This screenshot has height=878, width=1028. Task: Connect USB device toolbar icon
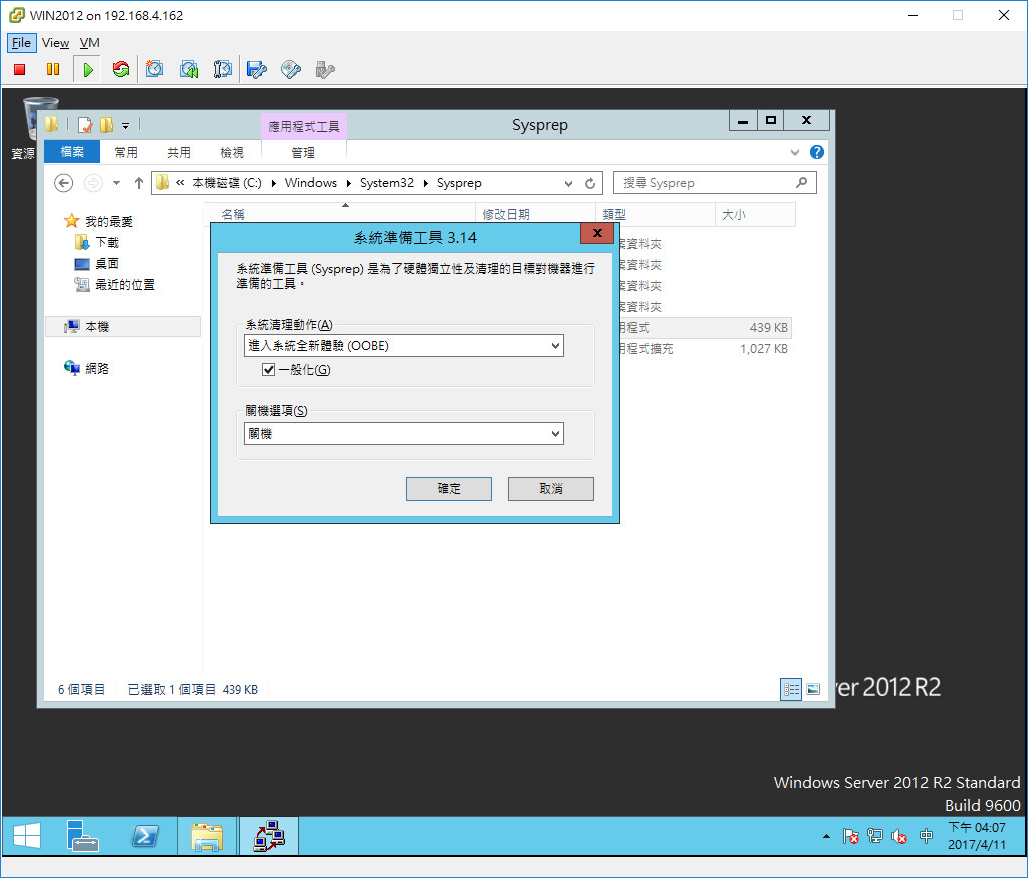coord(325,69)
